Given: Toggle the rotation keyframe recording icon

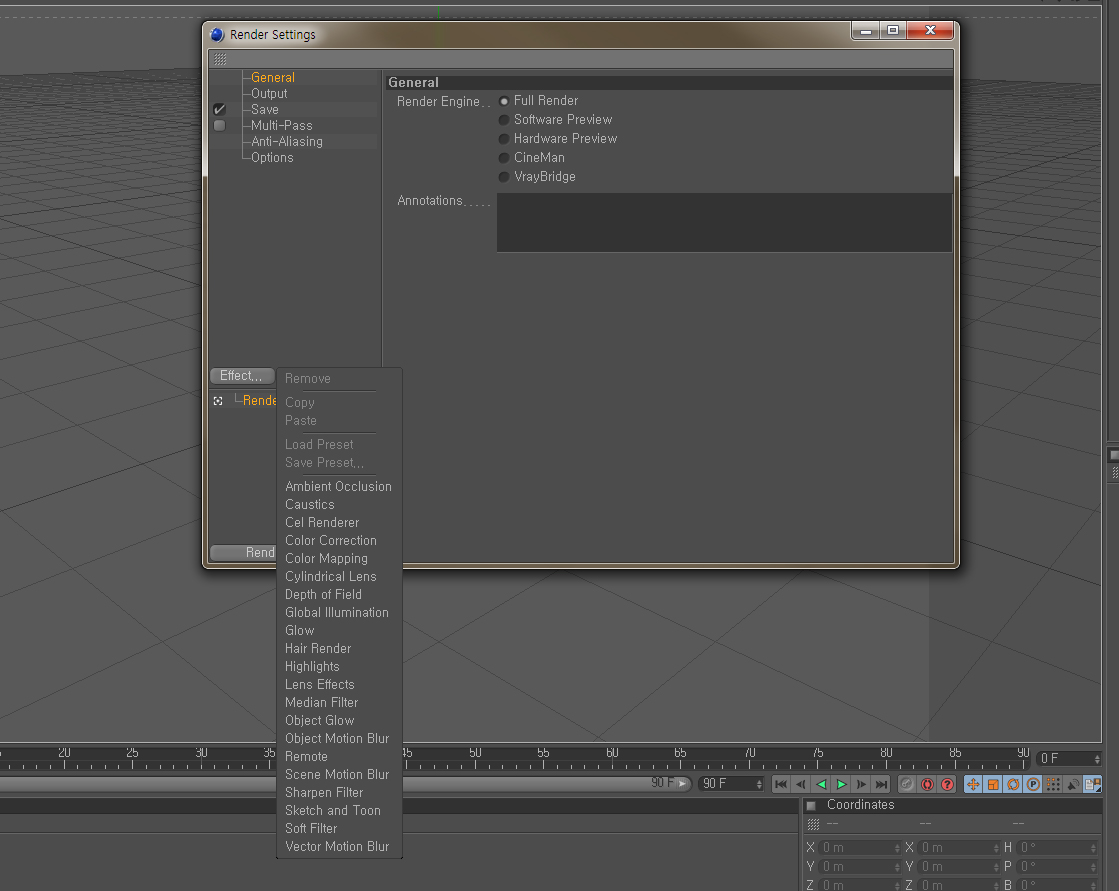Looking at the screenshot, I should pyautogui.click(x=1013, y=784).
